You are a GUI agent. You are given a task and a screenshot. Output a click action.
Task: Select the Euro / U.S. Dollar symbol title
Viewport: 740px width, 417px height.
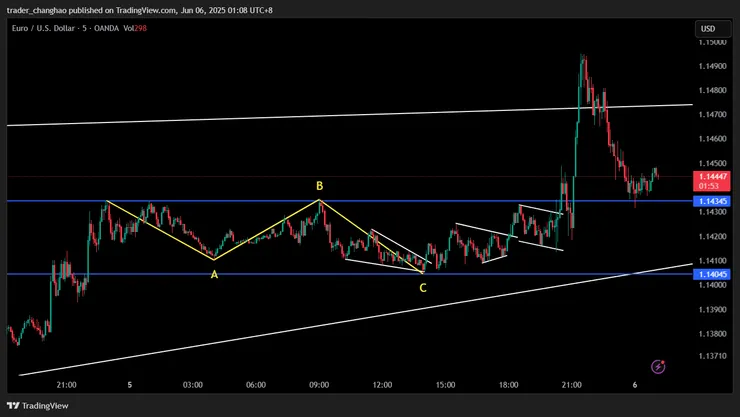(x=43, y=28)
